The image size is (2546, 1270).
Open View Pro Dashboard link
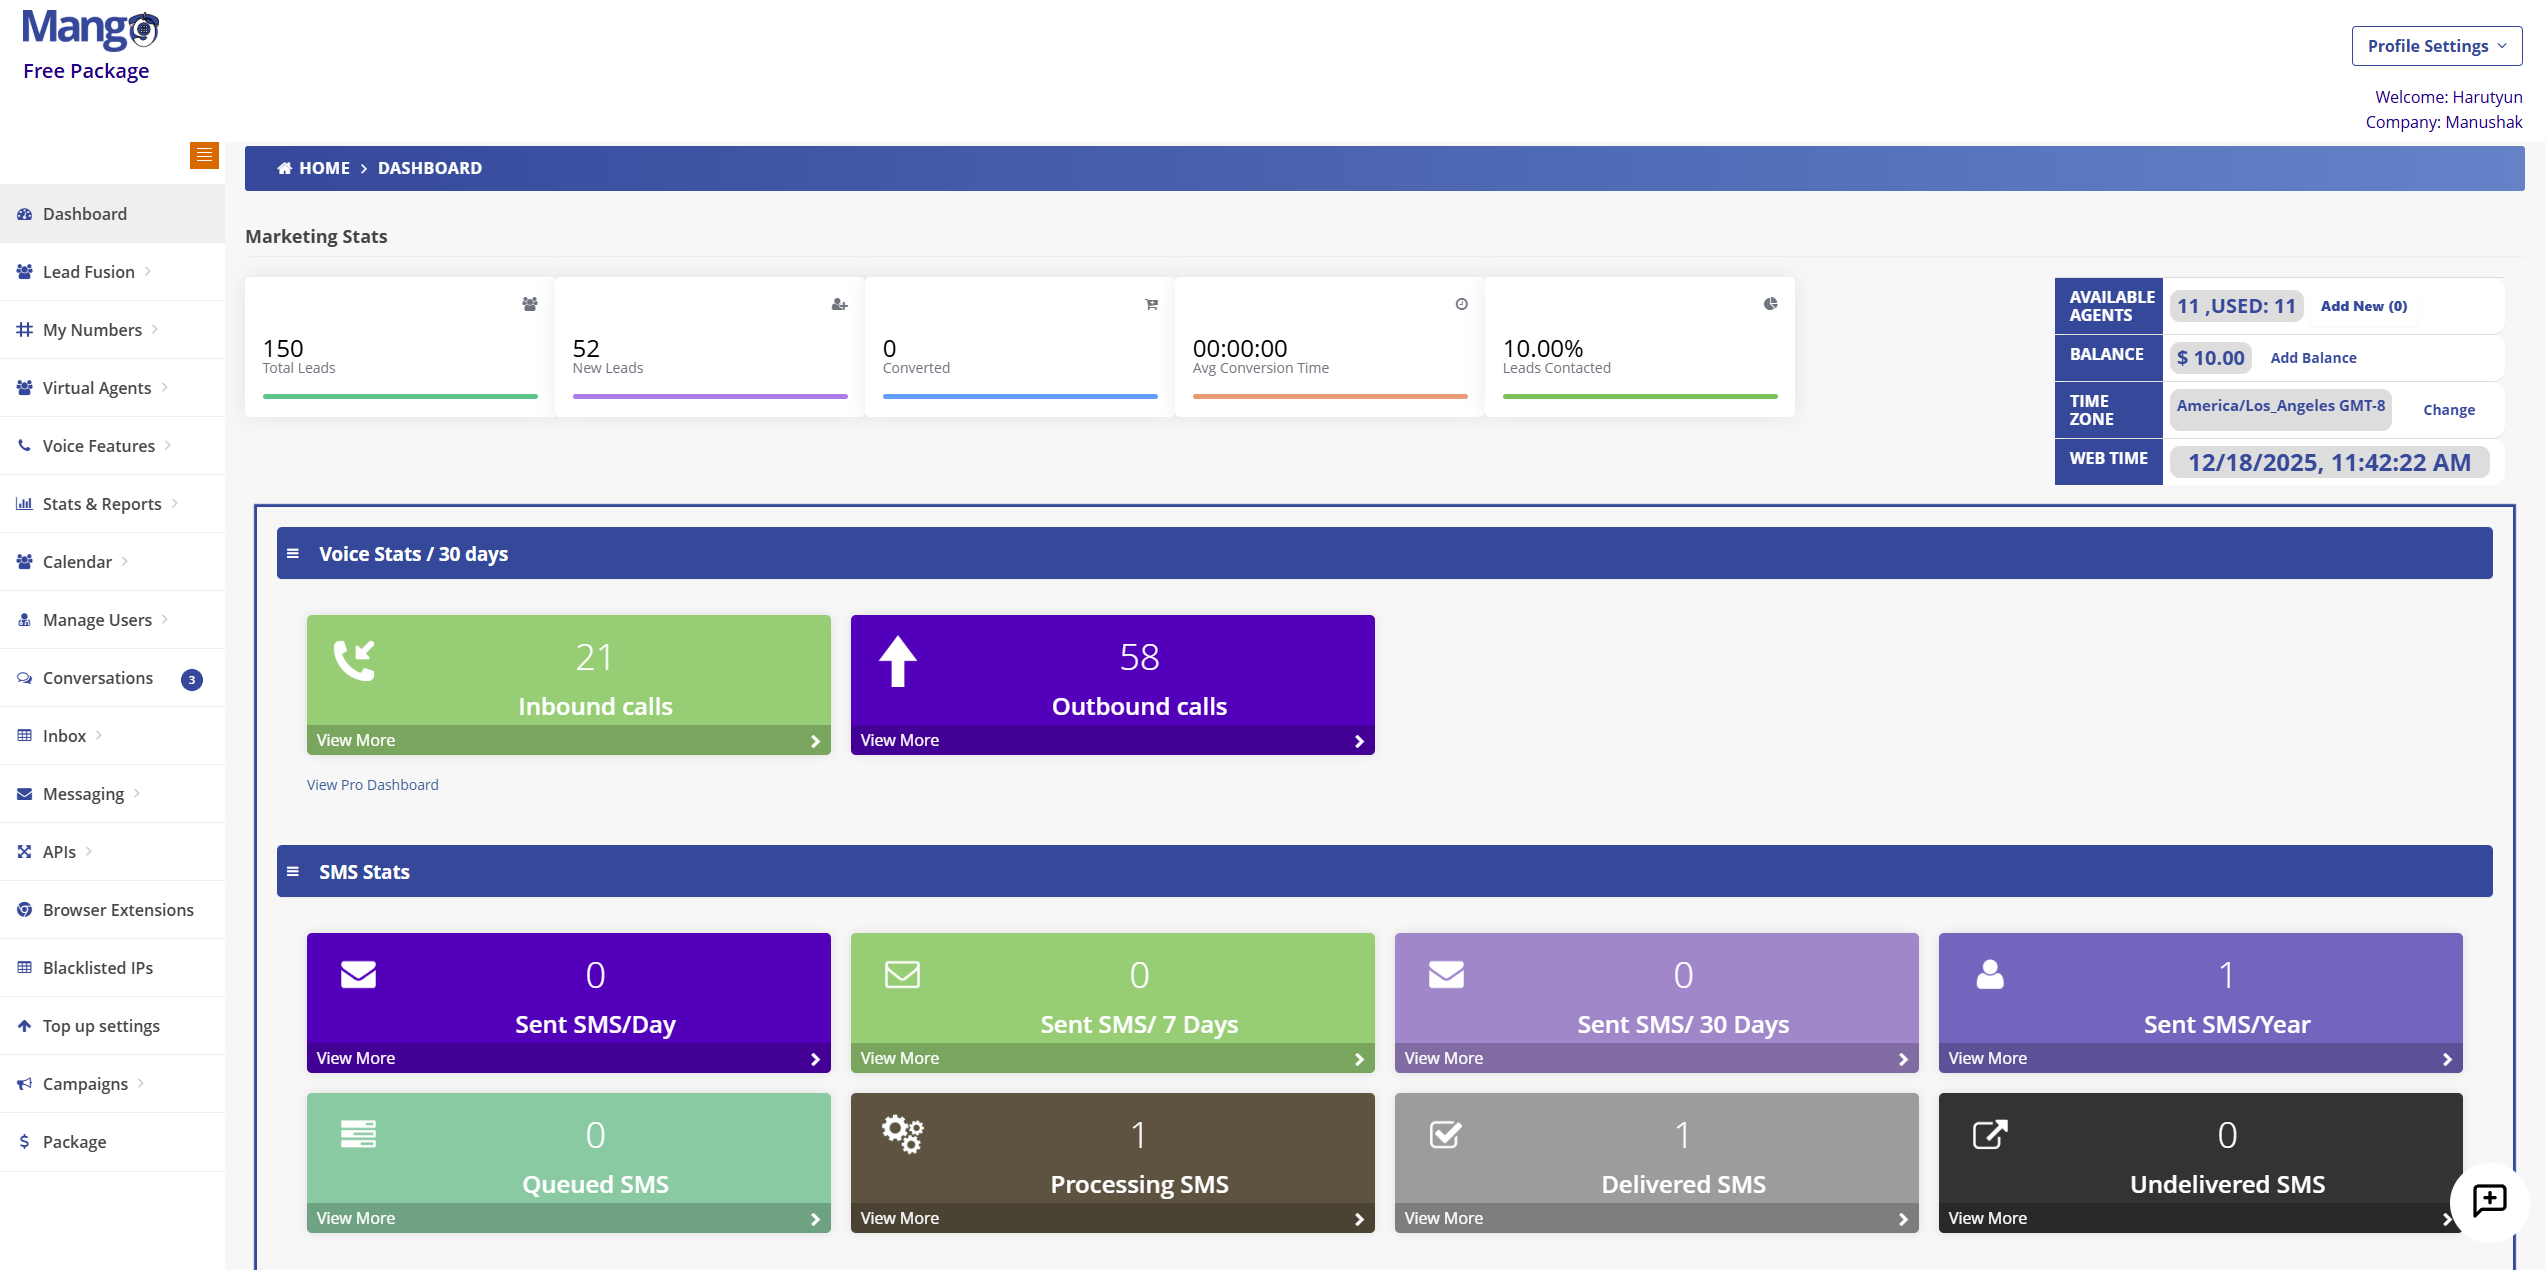click(x=372, y=784)
